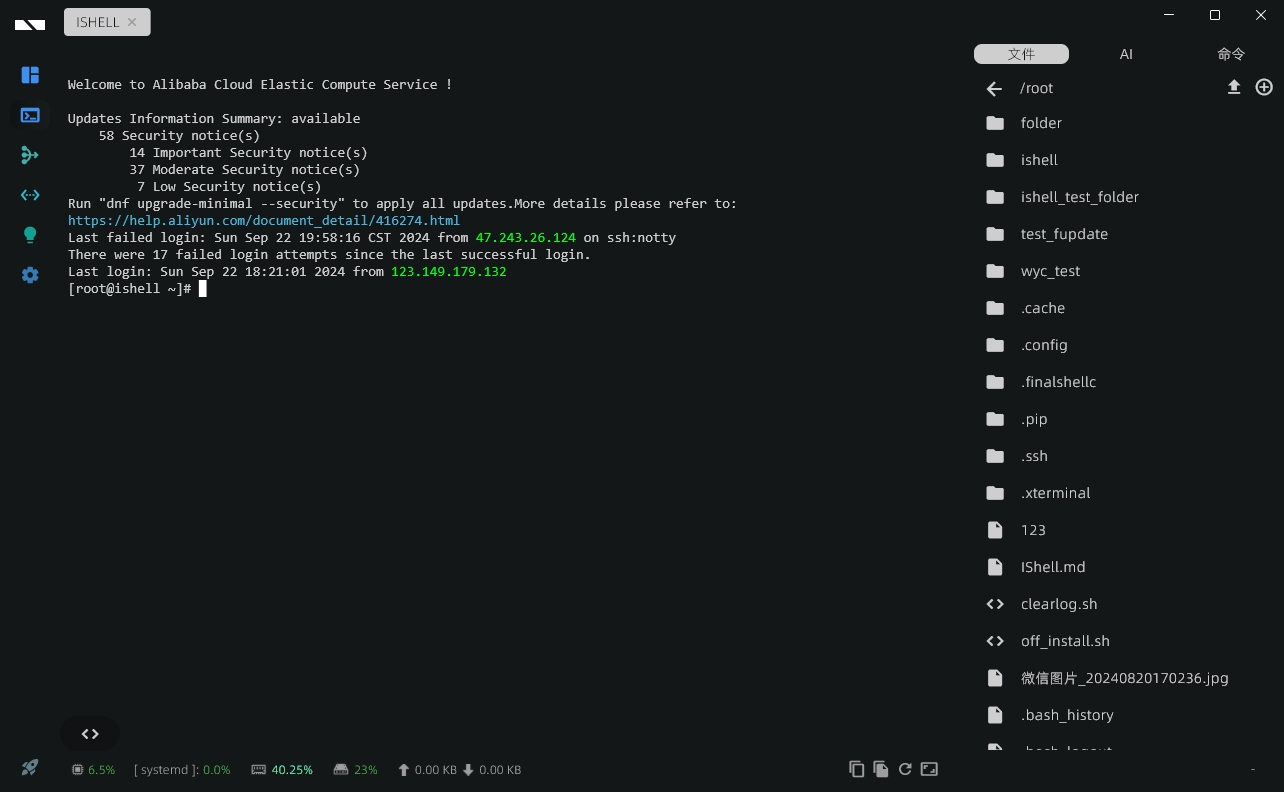Viewport: 1284px width, 792px height.
Task: Switch to the 命令 tab
Action: click(x=1230, y=54)
